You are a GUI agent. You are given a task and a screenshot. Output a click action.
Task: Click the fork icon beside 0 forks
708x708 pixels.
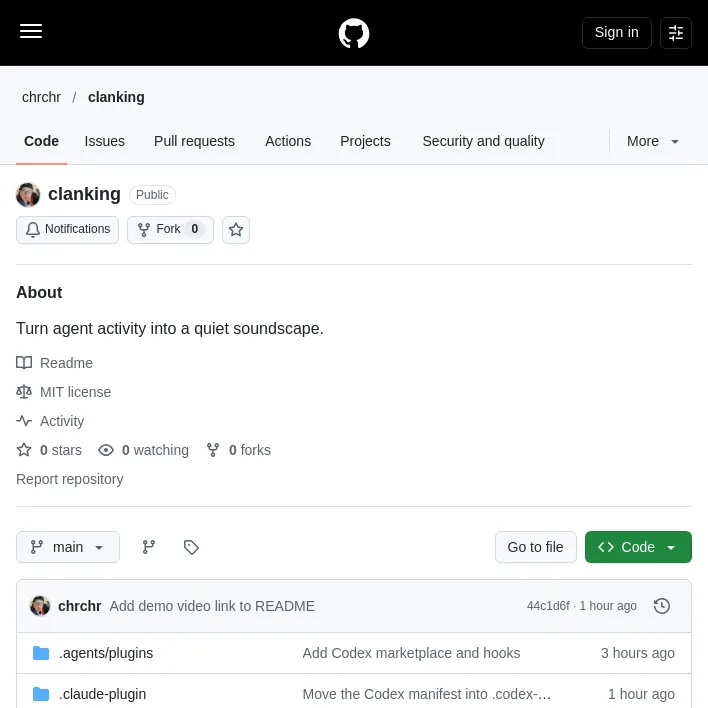[213, 450]
